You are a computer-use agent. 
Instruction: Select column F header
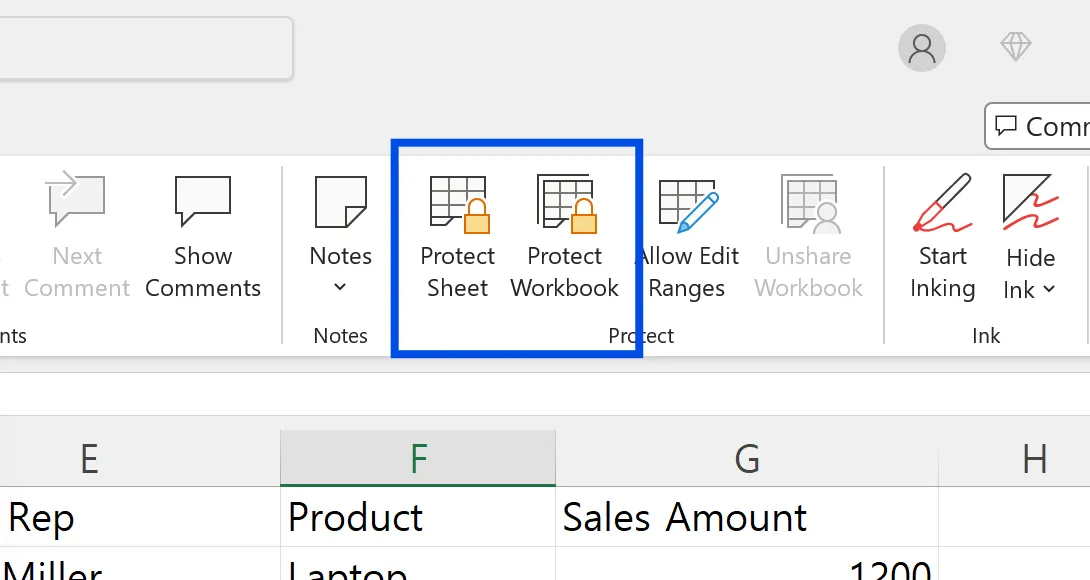point(417,458)
